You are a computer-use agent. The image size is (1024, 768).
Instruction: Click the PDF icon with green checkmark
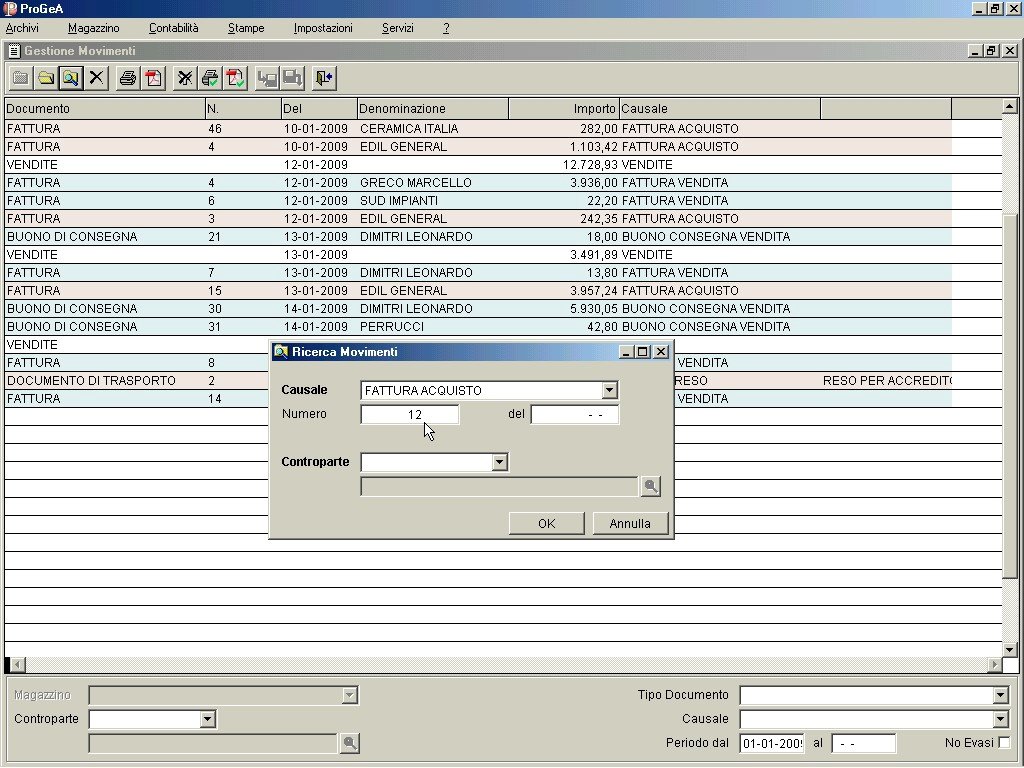[235, 78]
